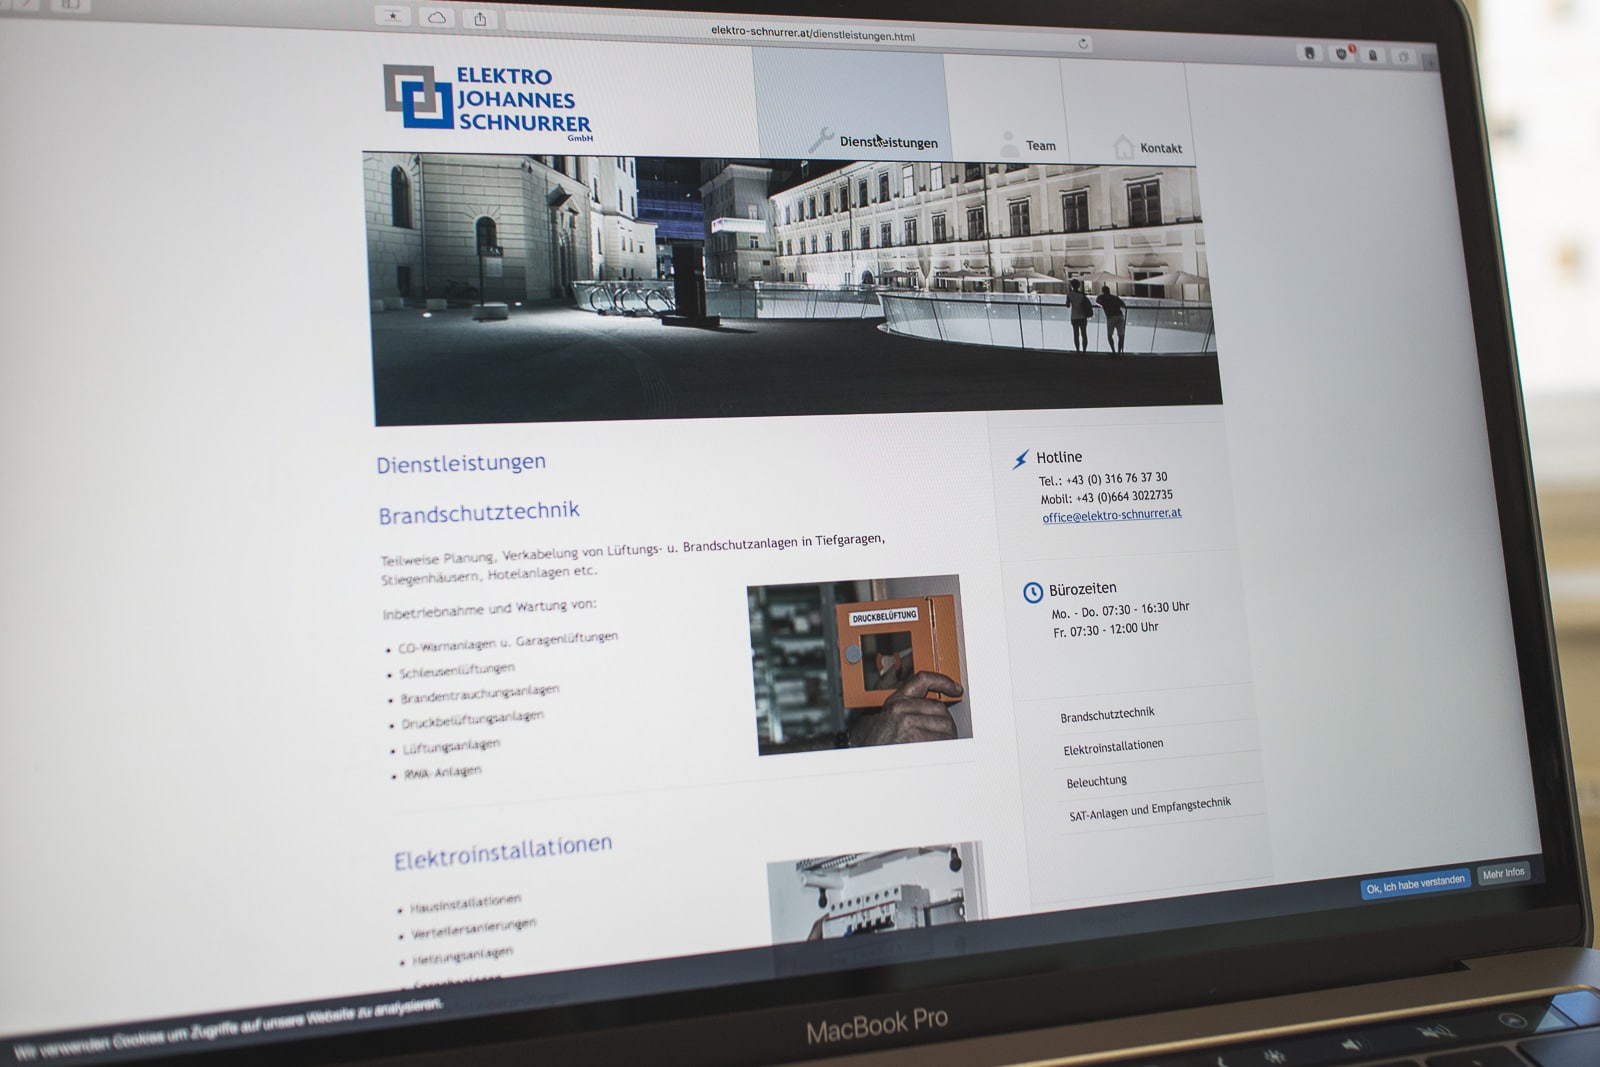Reload the page with the refresh icon

click(1083, 43)
